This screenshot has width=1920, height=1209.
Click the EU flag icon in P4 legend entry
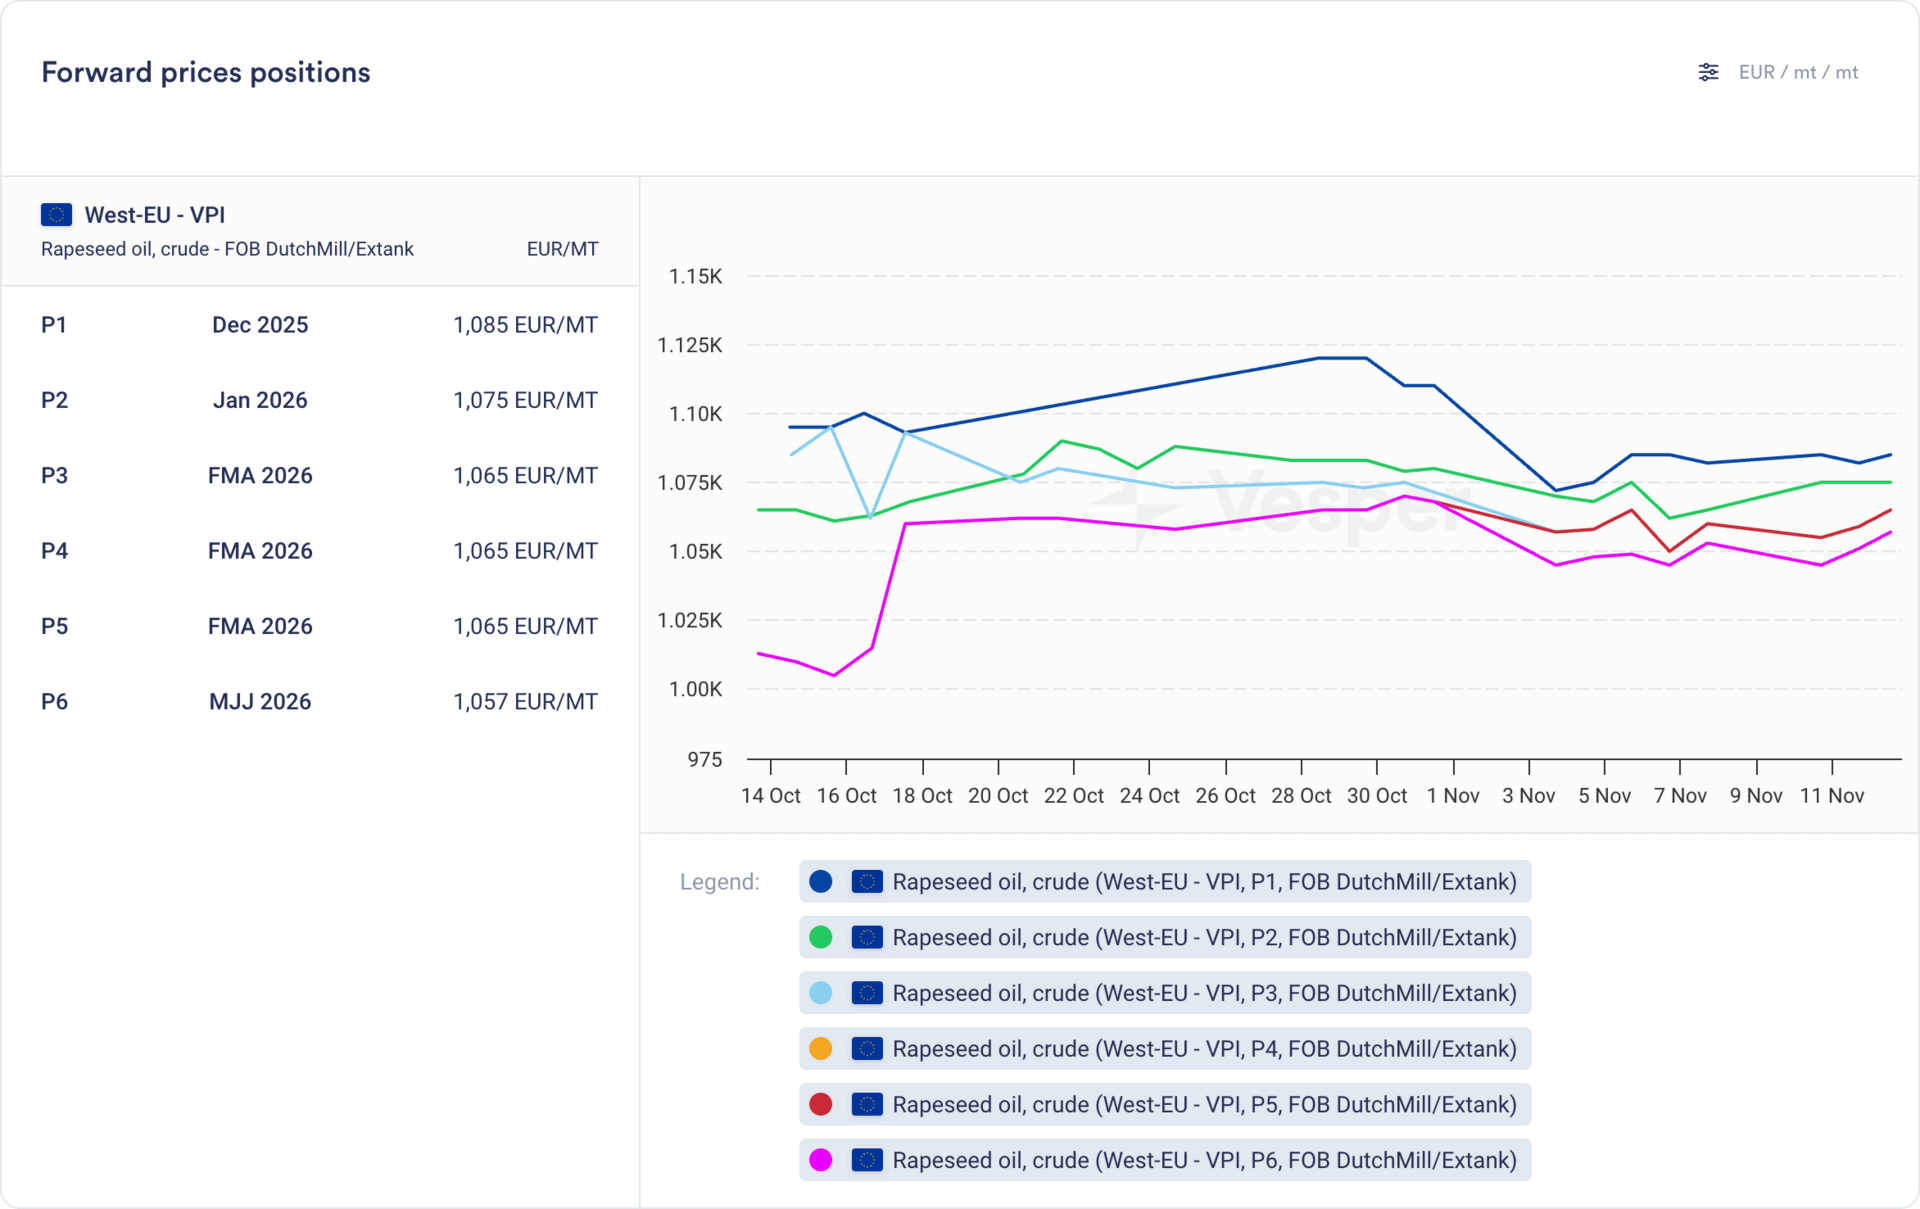coord(866,1049)
